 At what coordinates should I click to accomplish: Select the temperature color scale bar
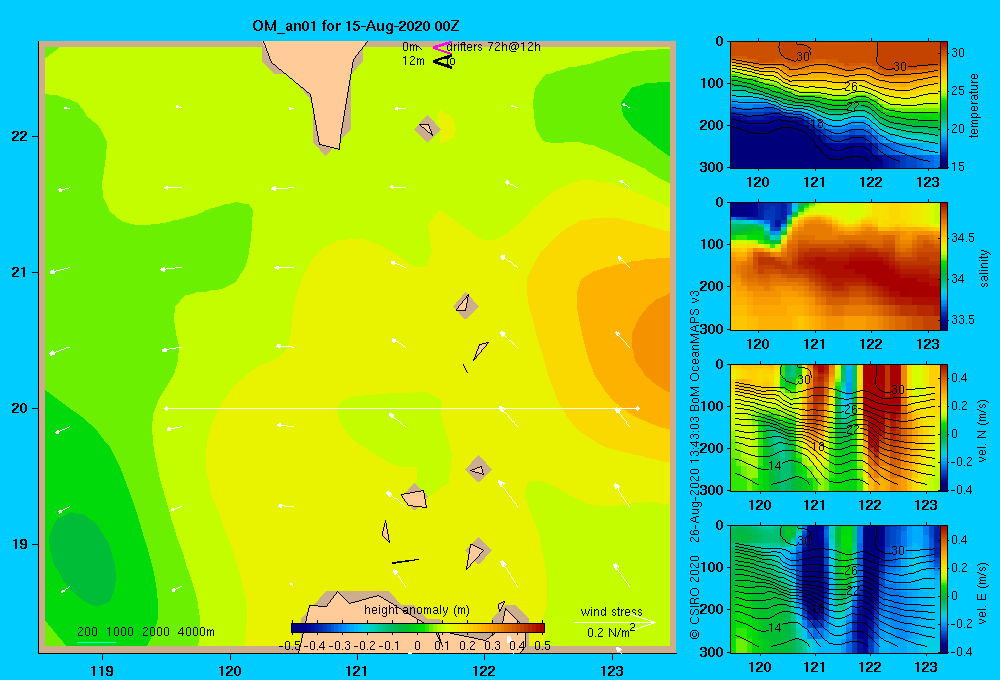pos(944,104)
